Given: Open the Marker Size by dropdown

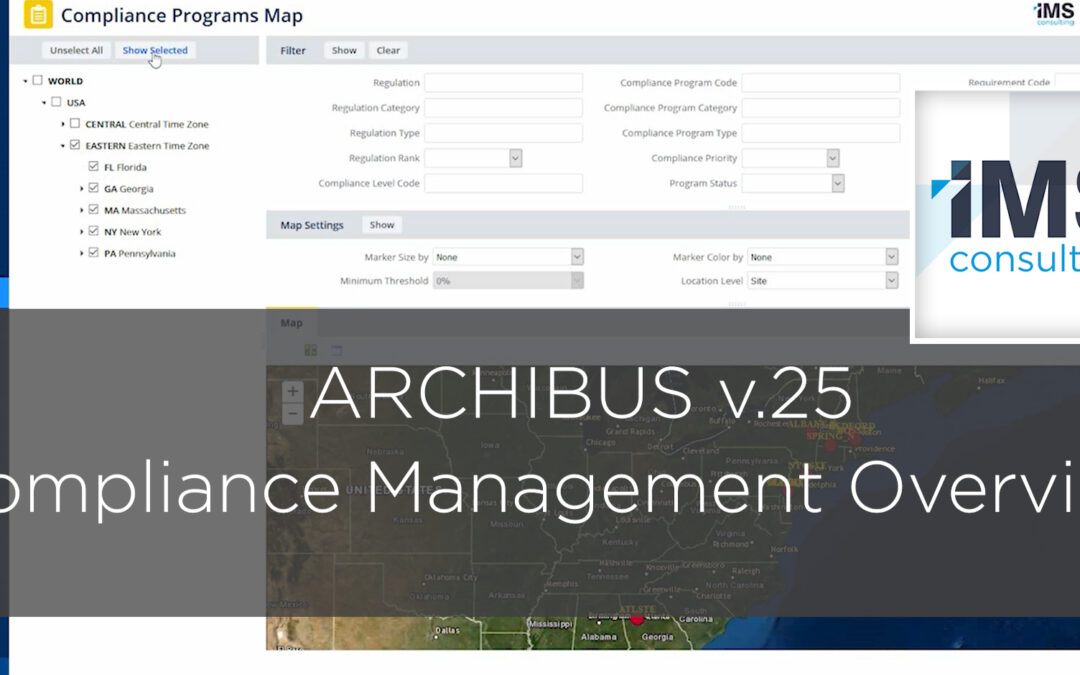Looking at the screenshot, I should click(x=577, y=257).
